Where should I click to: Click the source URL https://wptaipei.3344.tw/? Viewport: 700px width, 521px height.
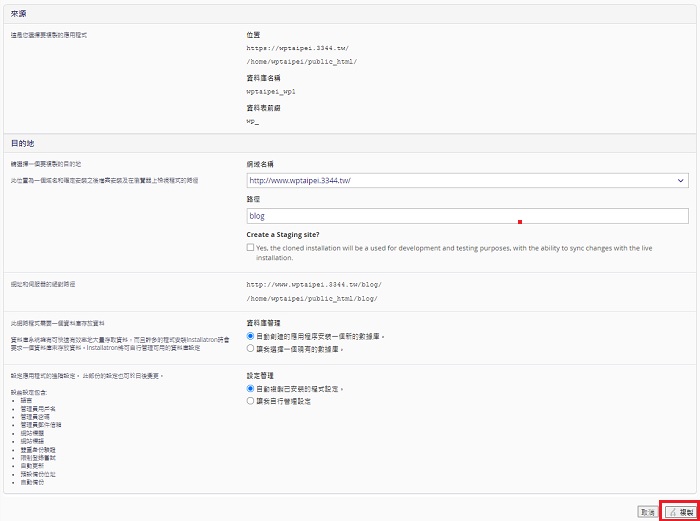297,48
